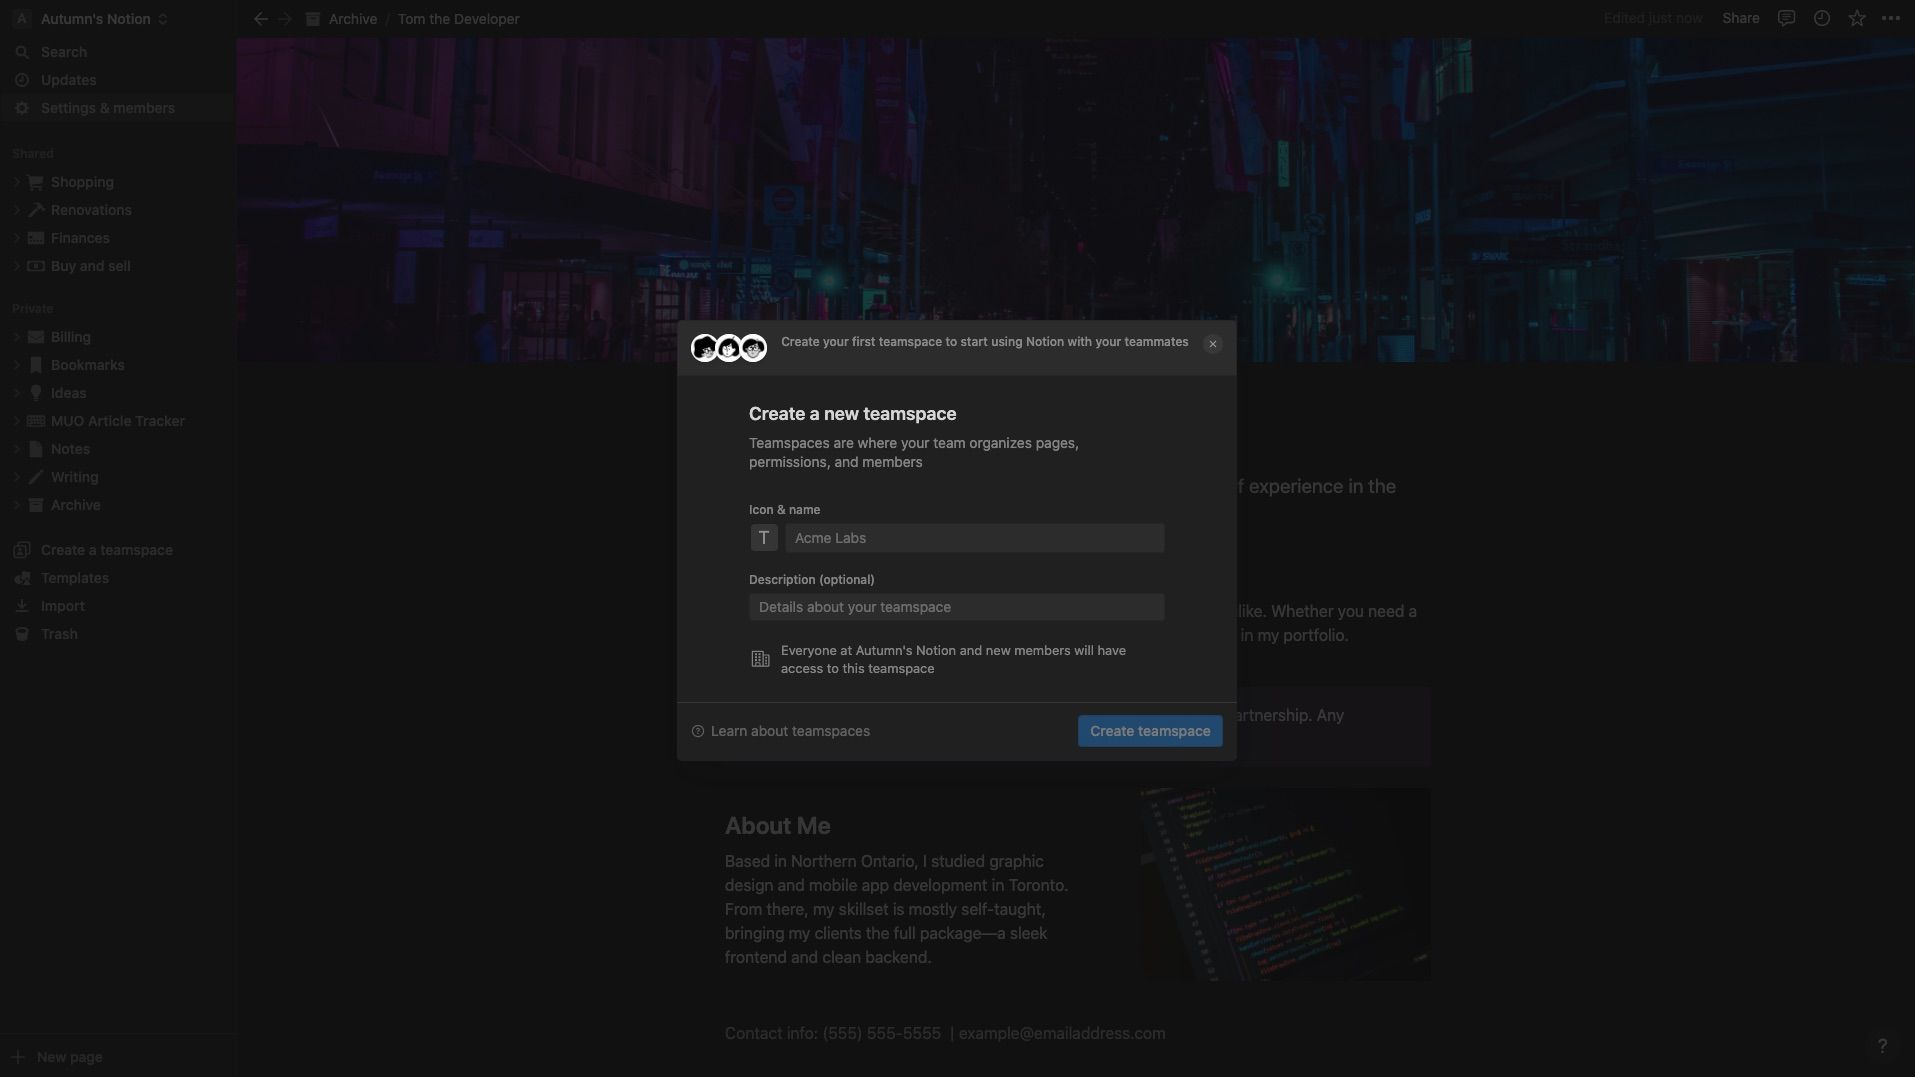
Task: Choose the teamspace icon T
Action: [x=764, y=538]
